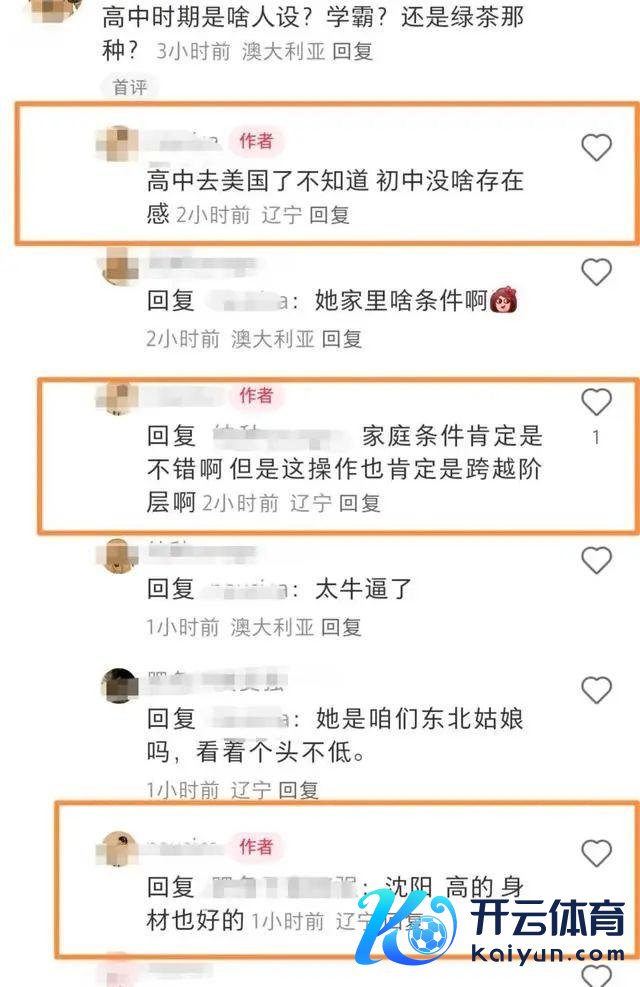The image size is (640, 987).
Task: Reply to author's 高中去美国了 comment
Action: (x=329, y=215)
